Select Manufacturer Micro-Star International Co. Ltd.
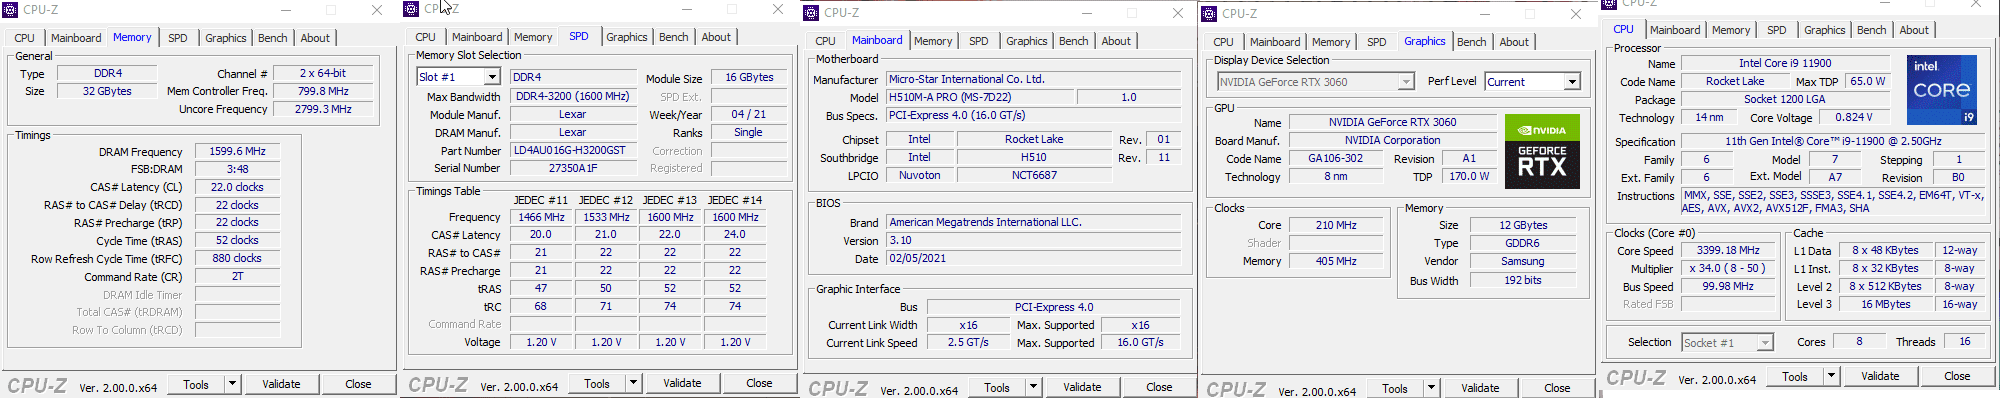 tap(1034, 79)
